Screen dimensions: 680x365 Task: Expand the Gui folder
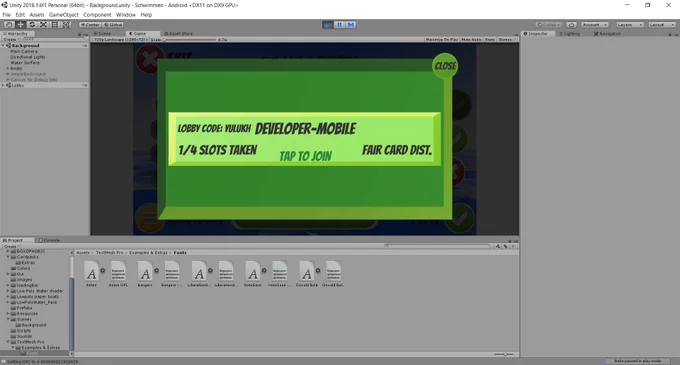8,274
